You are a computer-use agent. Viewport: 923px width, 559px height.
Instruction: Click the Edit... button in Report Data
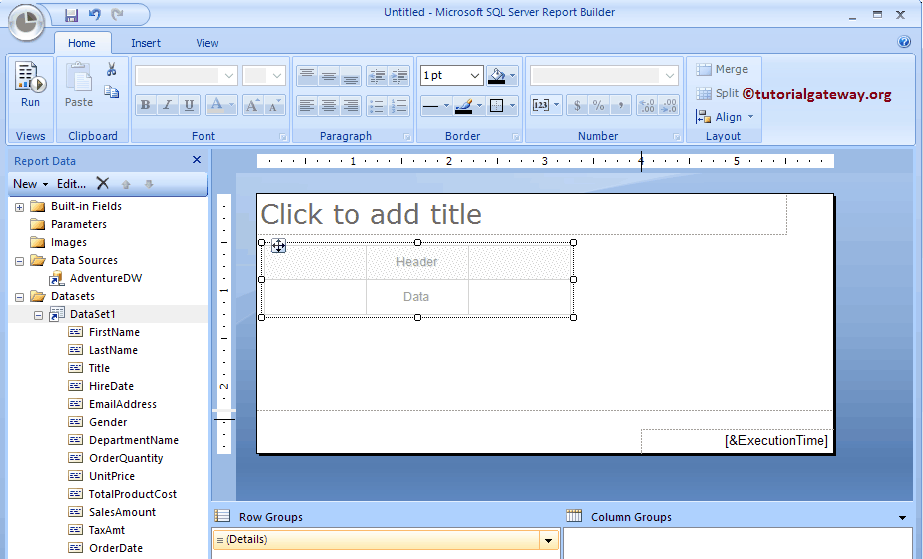coord(71,184)
